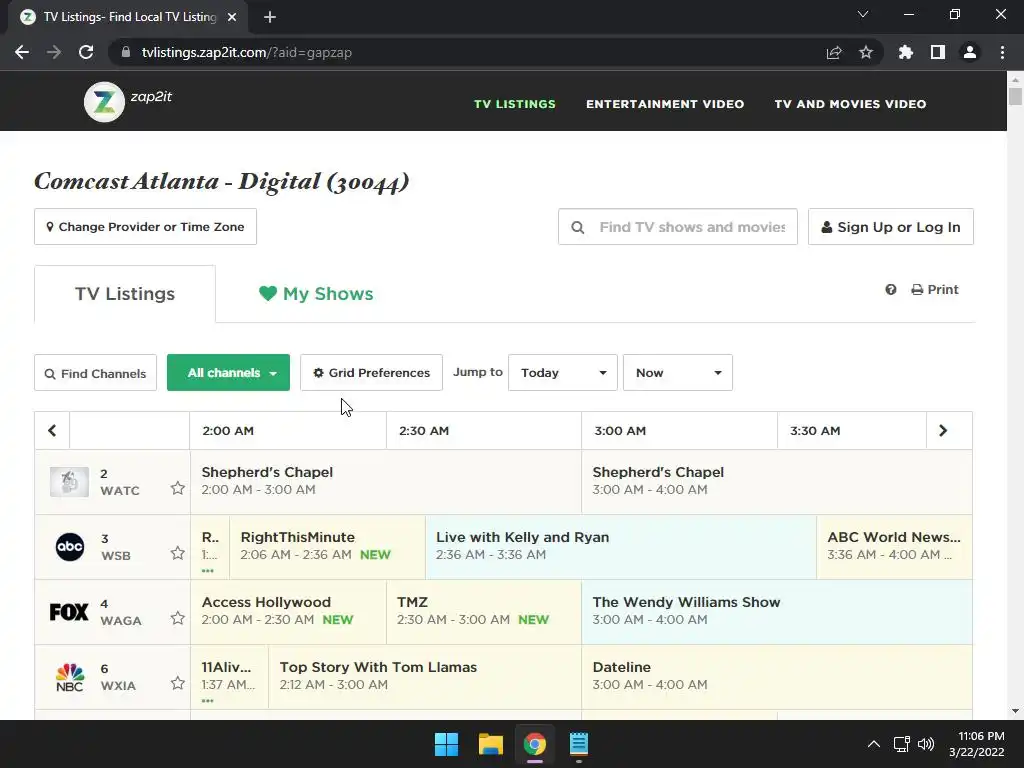Open ABC World News listing
Viewport: 1024px width, 768px height.
coord(894,547)
